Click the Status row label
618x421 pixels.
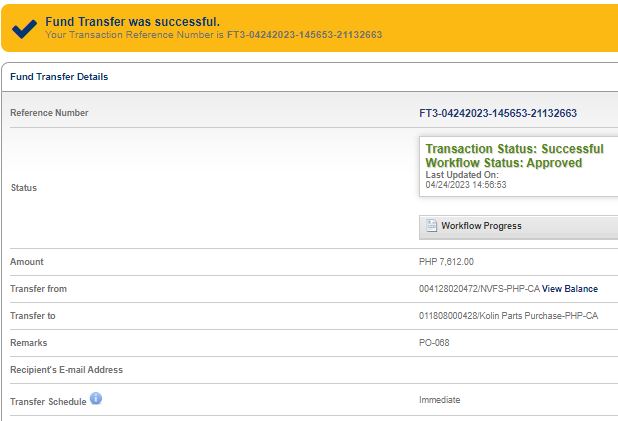click(24, 187)
